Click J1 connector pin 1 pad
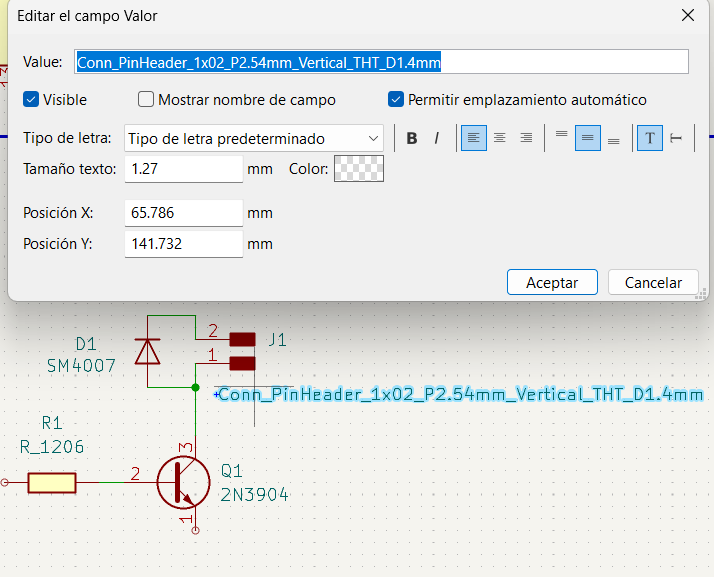Viewport: 714px width, 577px height. pos(243,363)
